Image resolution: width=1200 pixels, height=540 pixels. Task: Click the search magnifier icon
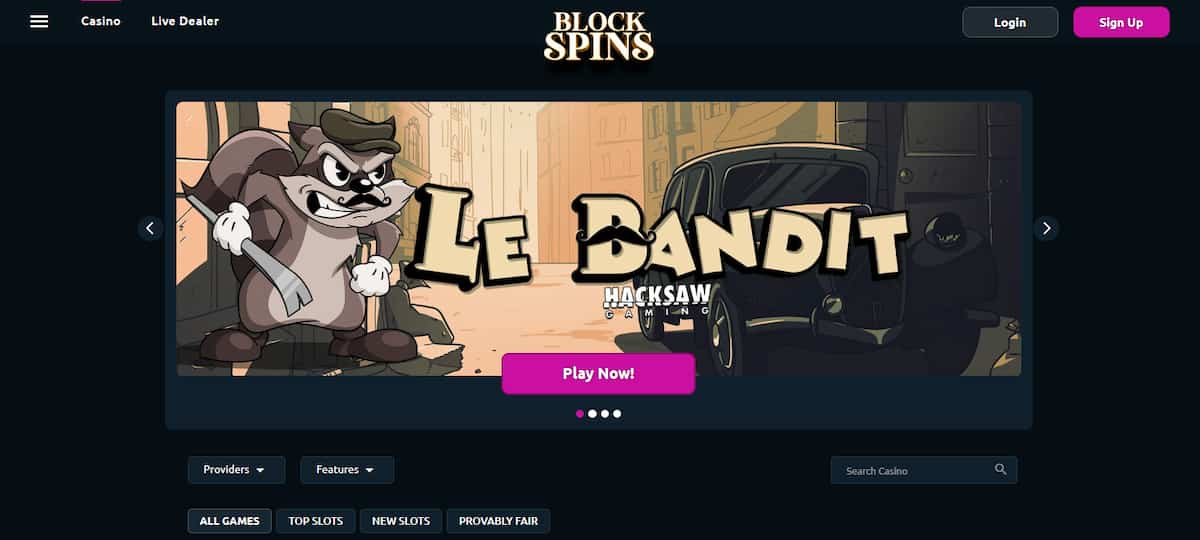[1001, 470]
